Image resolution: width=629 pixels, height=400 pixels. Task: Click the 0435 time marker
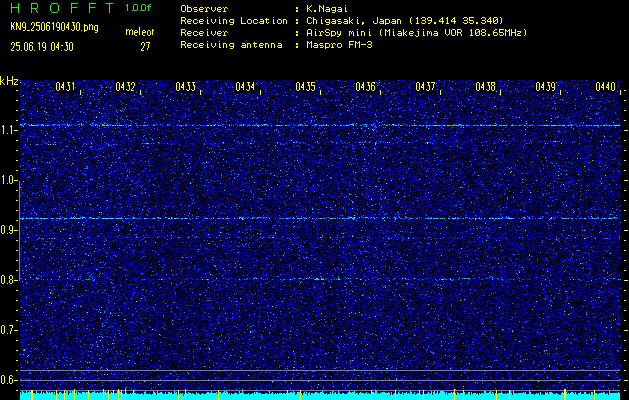pos(306,86)
